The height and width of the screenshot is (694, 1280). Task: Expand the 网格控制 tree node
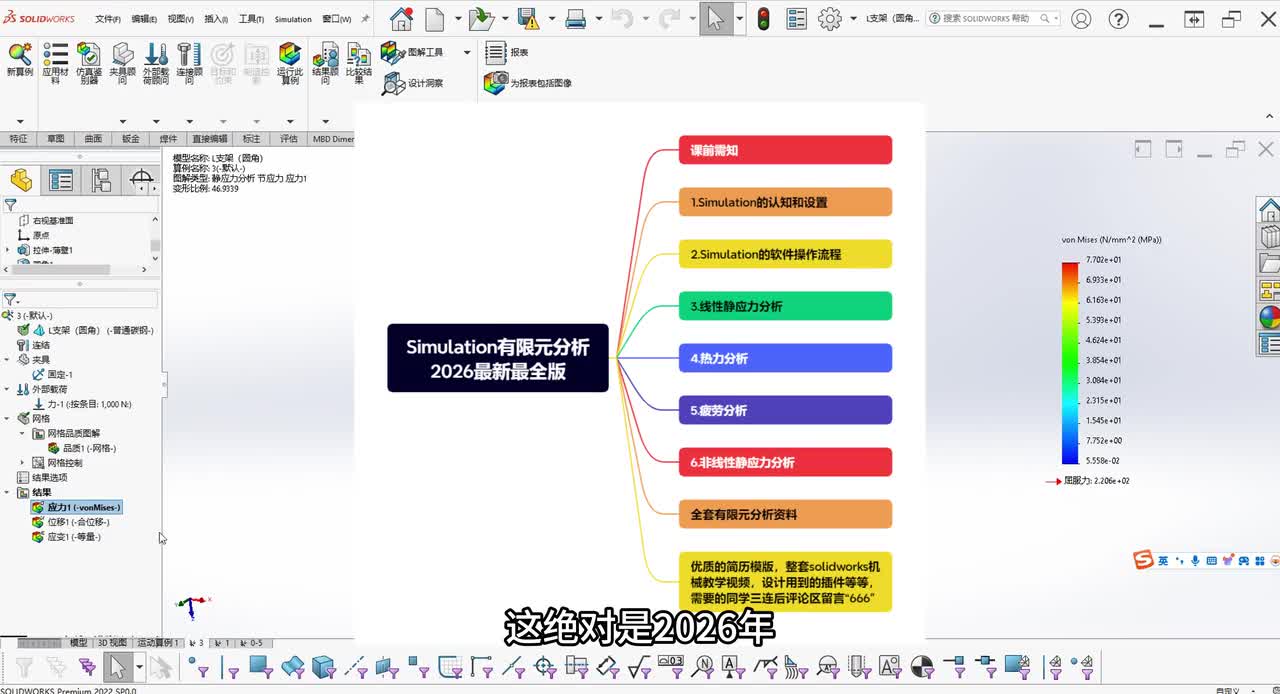23,463
